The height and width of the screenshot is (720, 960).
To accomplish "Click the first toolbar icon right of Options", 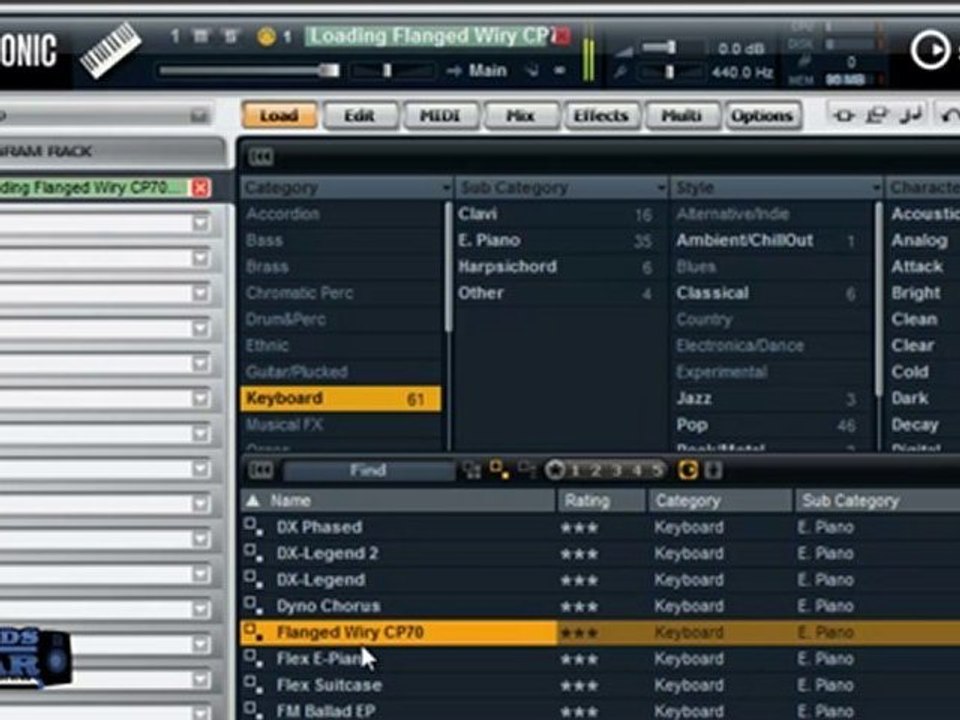I will coord(844,115).
